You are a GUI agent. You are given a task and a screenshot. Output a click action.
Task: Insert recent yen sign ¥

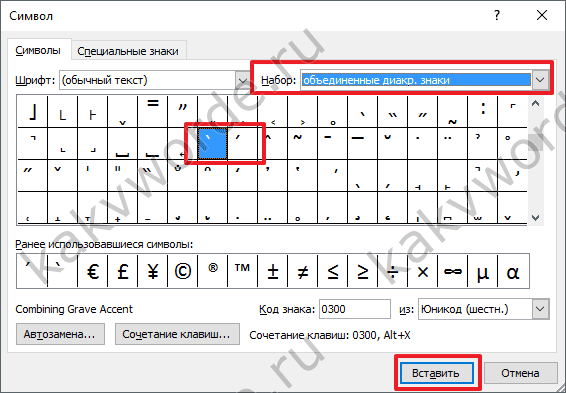click(x=153, y=271)
